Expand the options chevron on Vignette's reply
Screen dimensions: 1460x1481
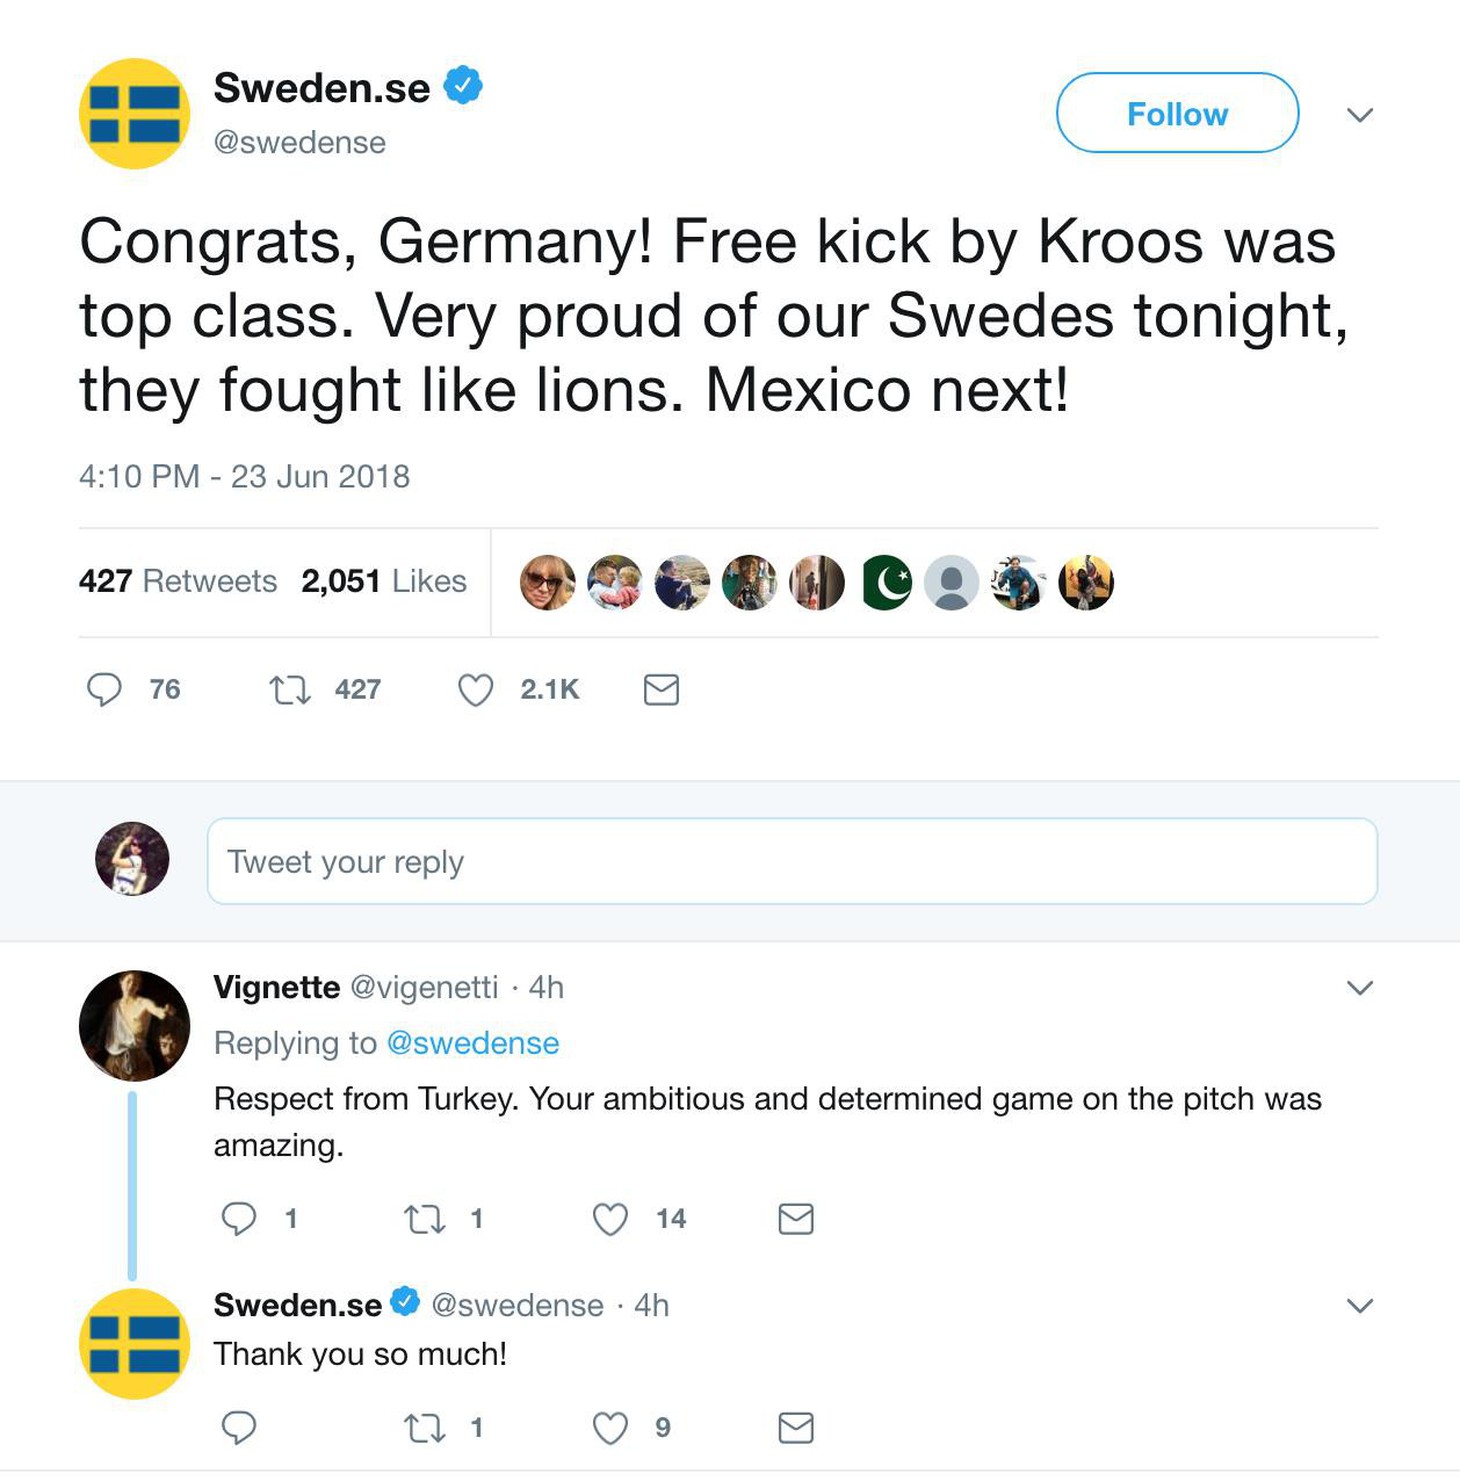click(x=1360, y=988)
